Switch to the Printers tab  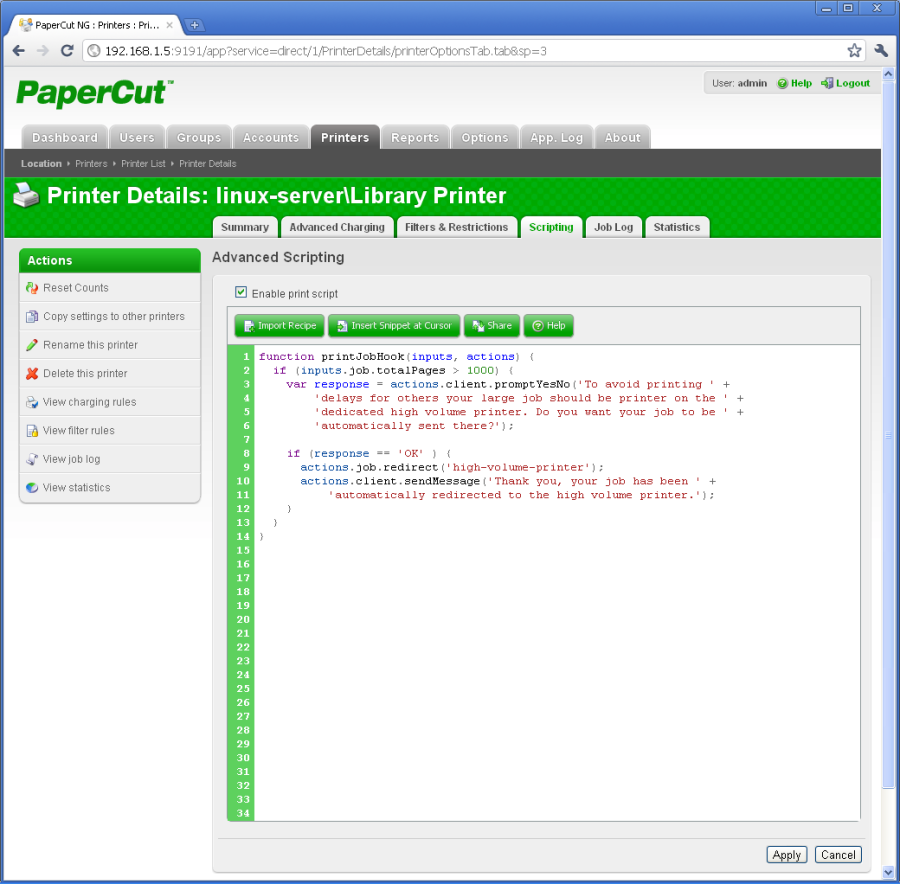tap(344, 136)
